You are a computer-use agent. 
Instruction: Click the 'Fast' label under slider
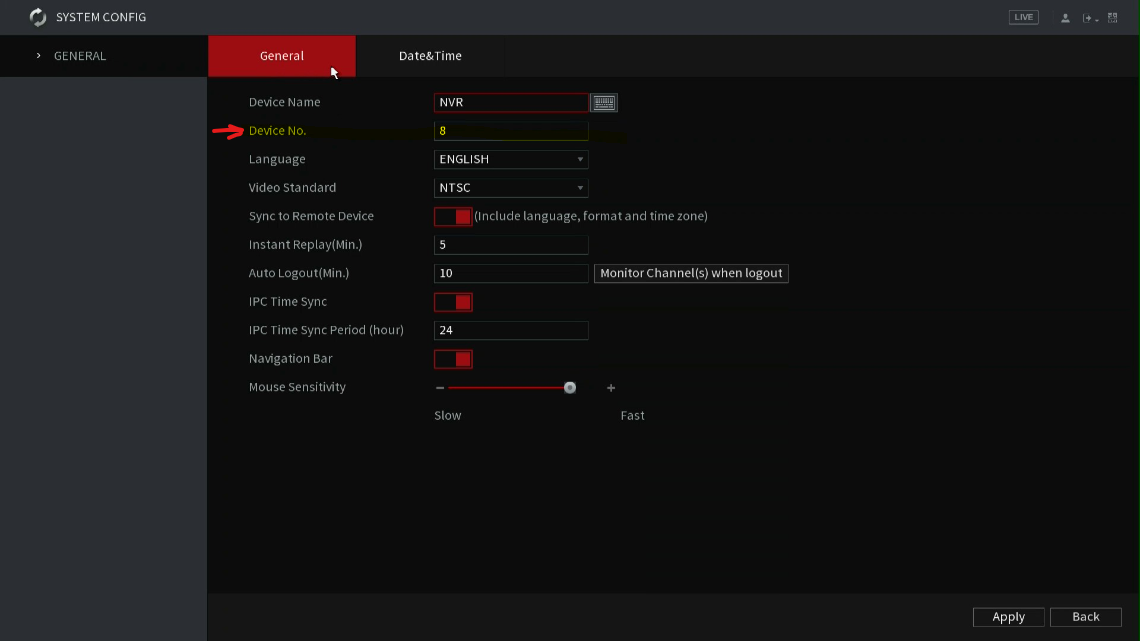[x=632, y=415]
